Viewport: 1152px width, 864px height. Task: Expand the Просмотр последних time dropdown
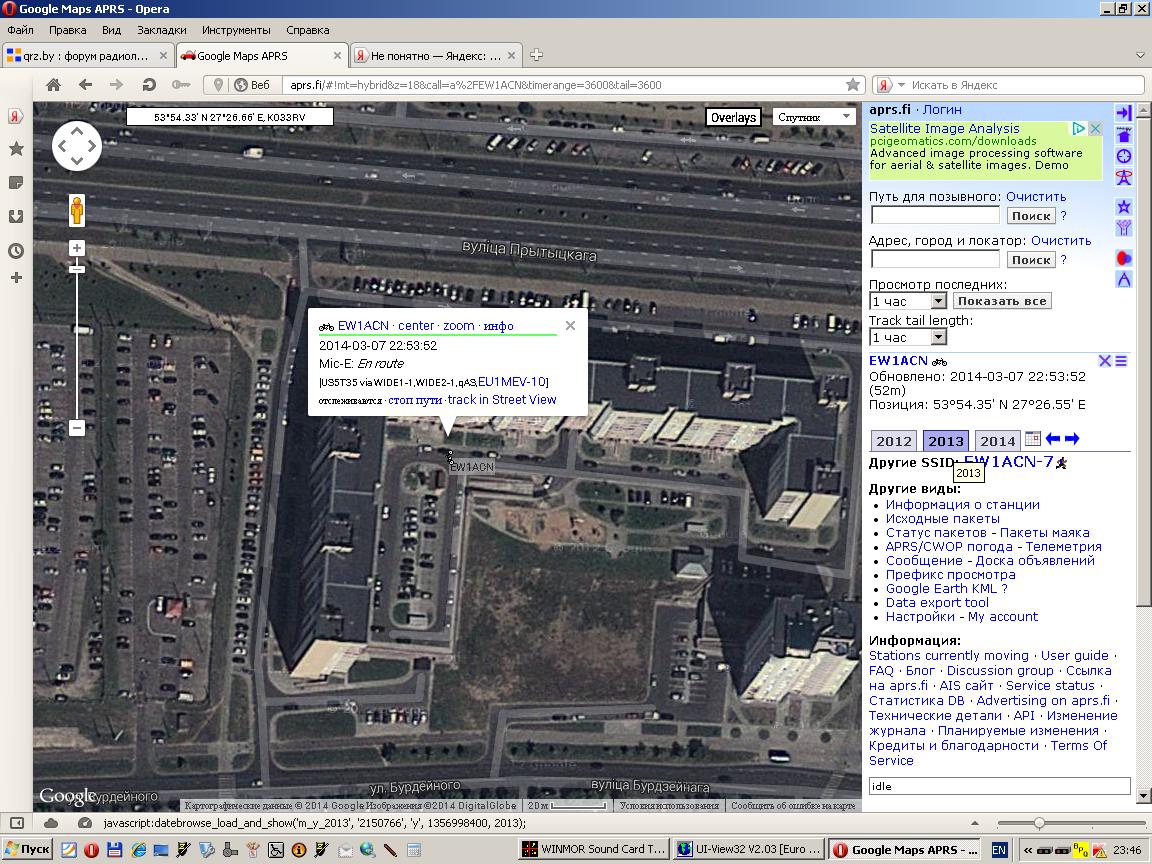point(908,301)
